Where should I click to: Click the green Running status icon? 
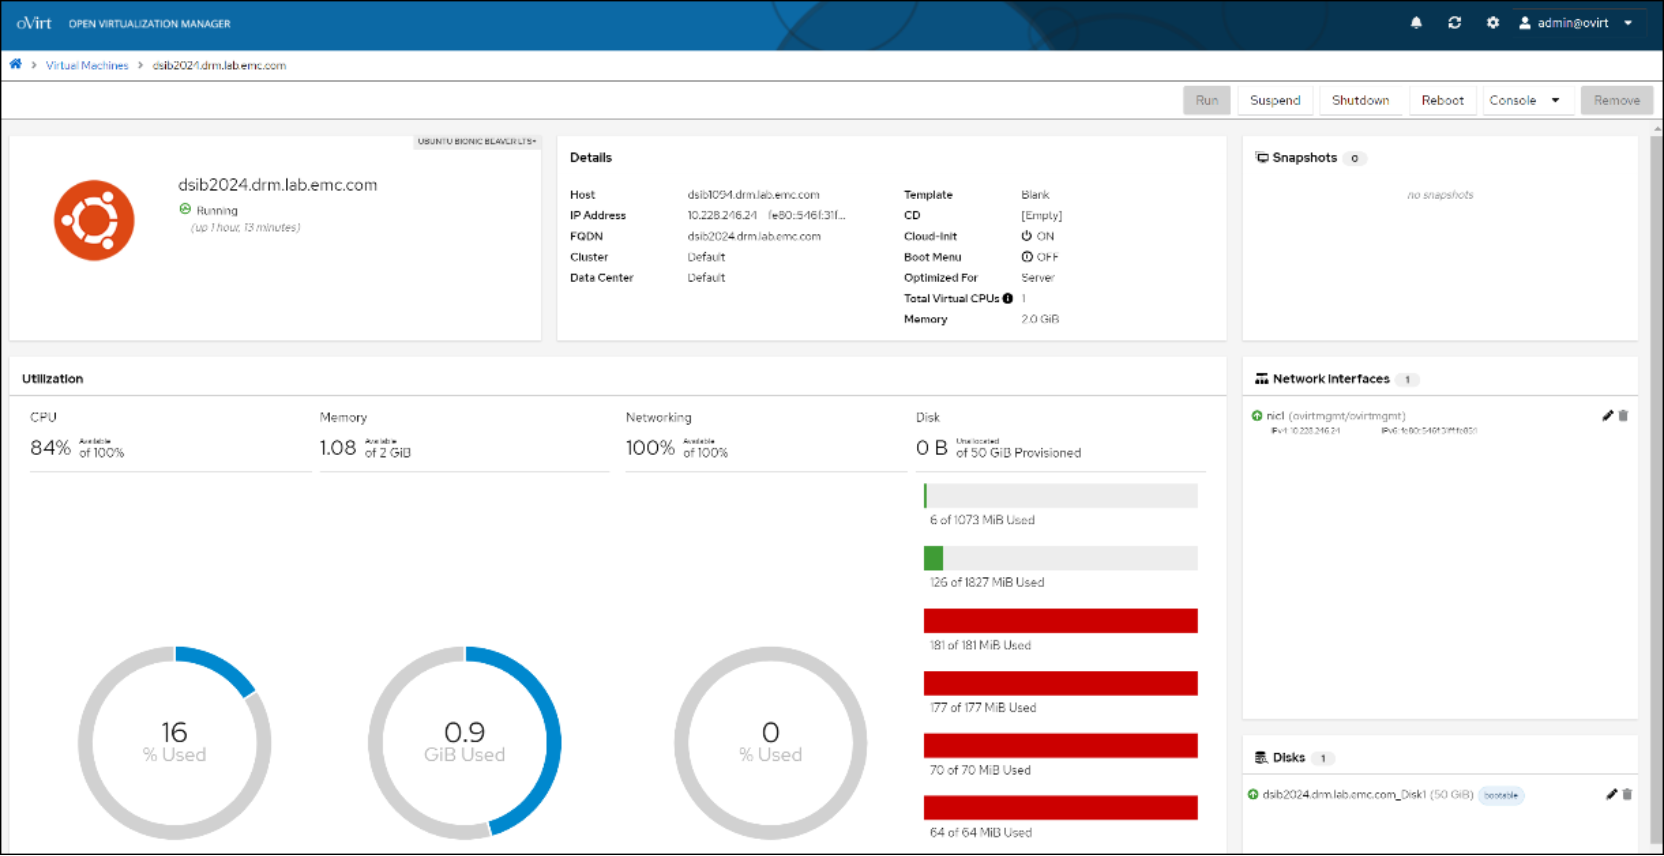pos(185,209)
